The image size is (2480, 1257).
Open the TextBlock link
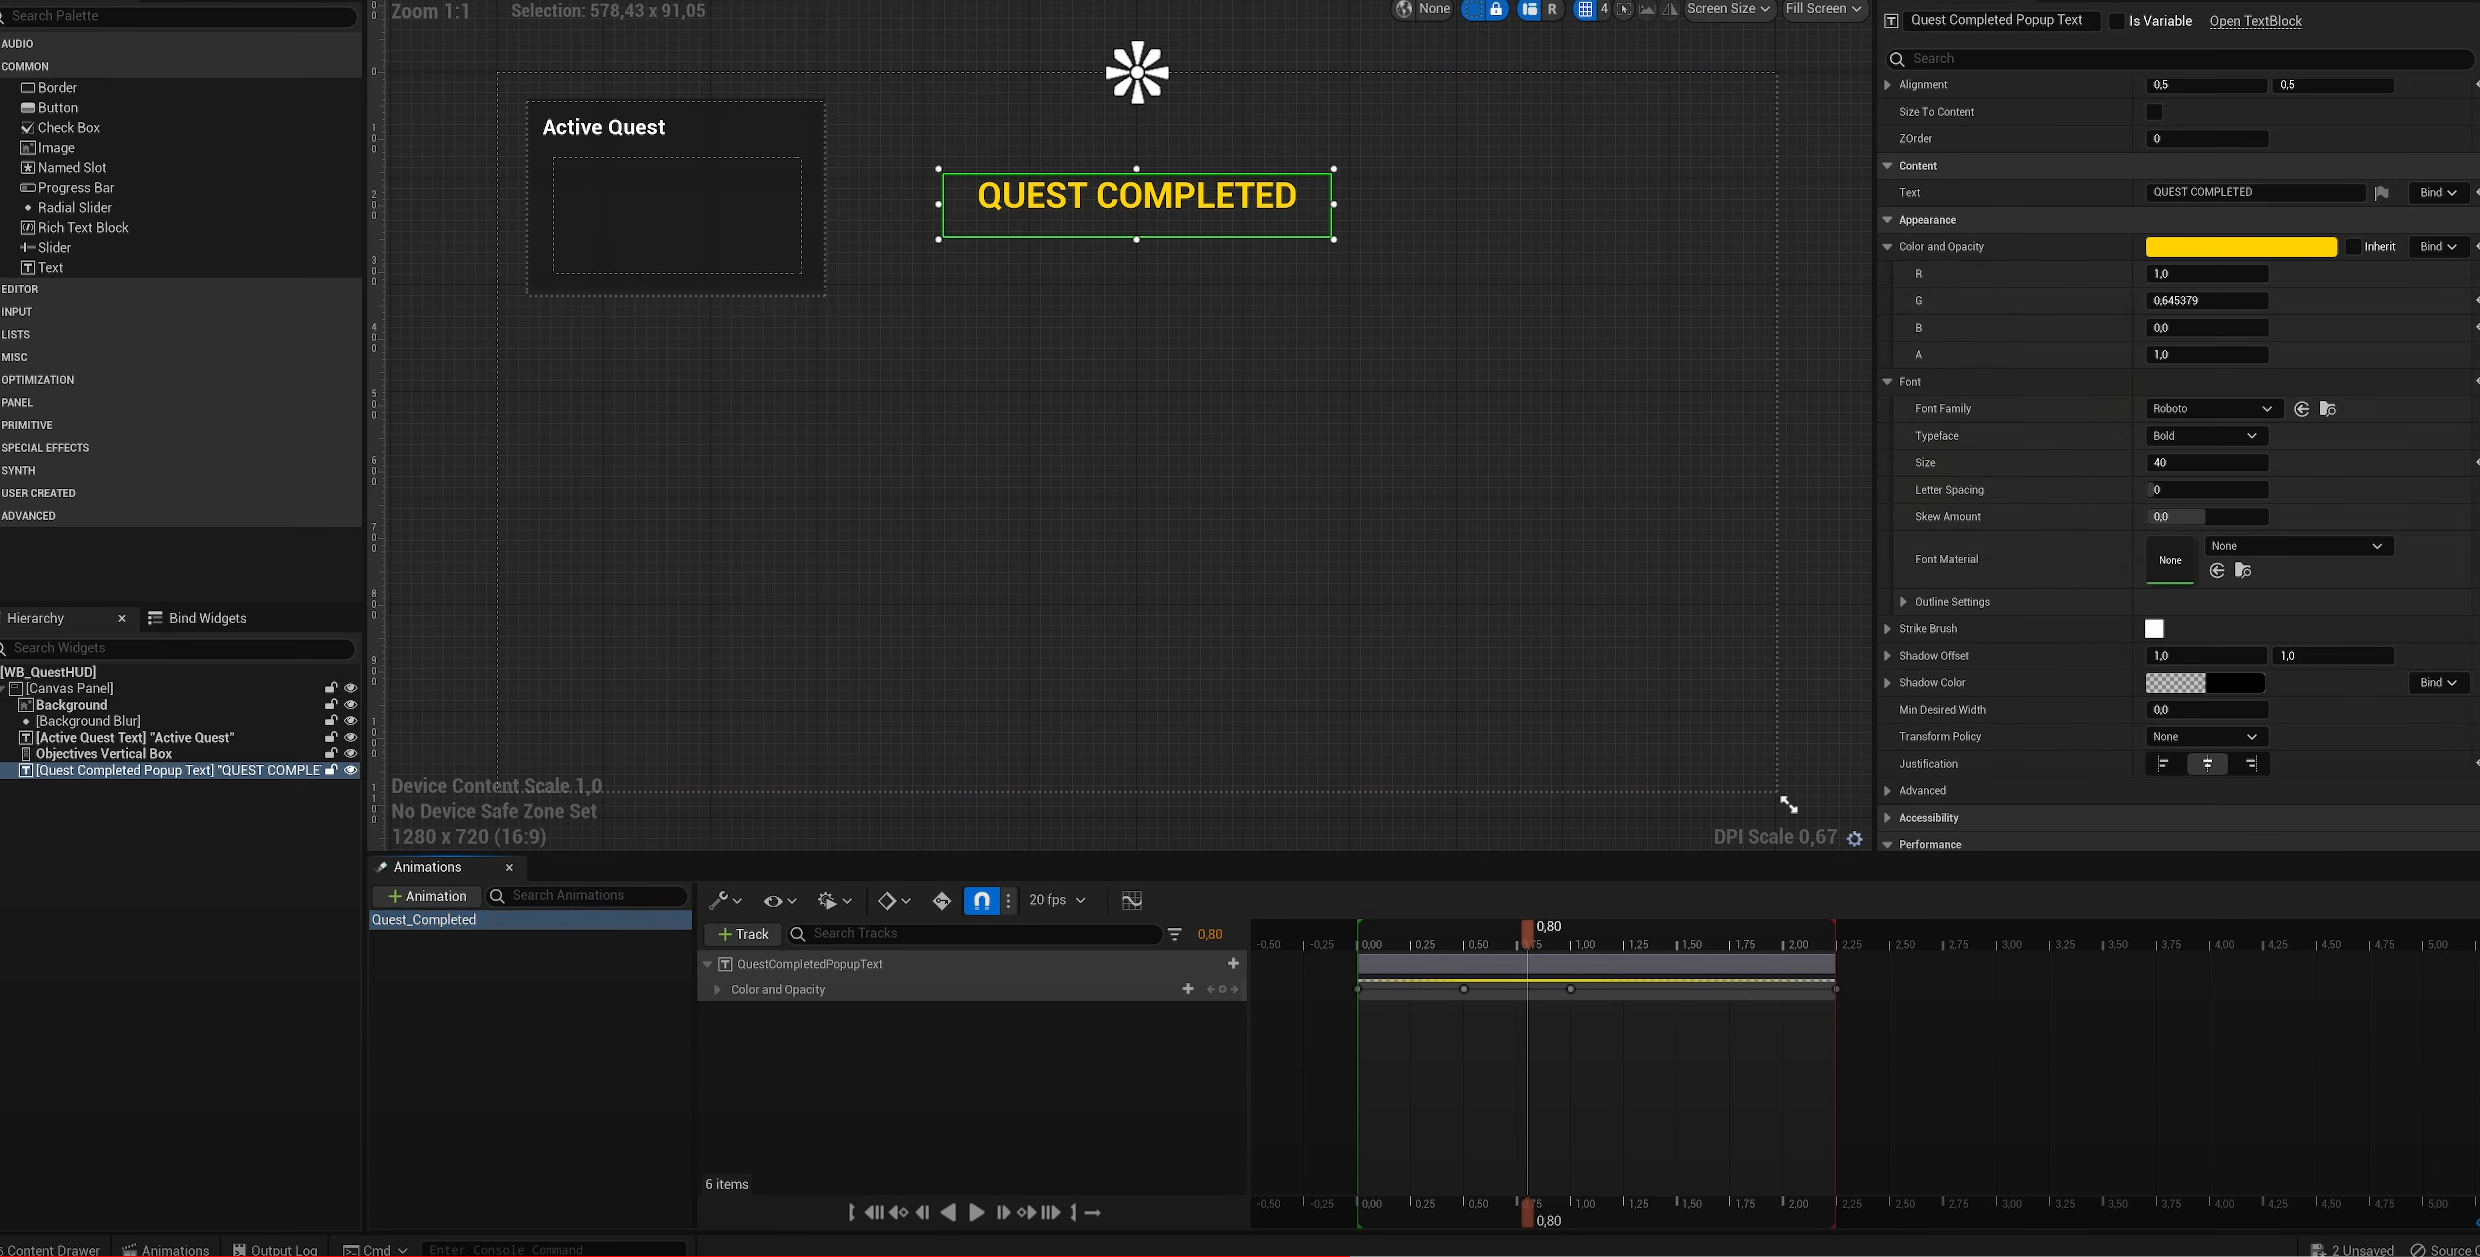click(2255, 21)
